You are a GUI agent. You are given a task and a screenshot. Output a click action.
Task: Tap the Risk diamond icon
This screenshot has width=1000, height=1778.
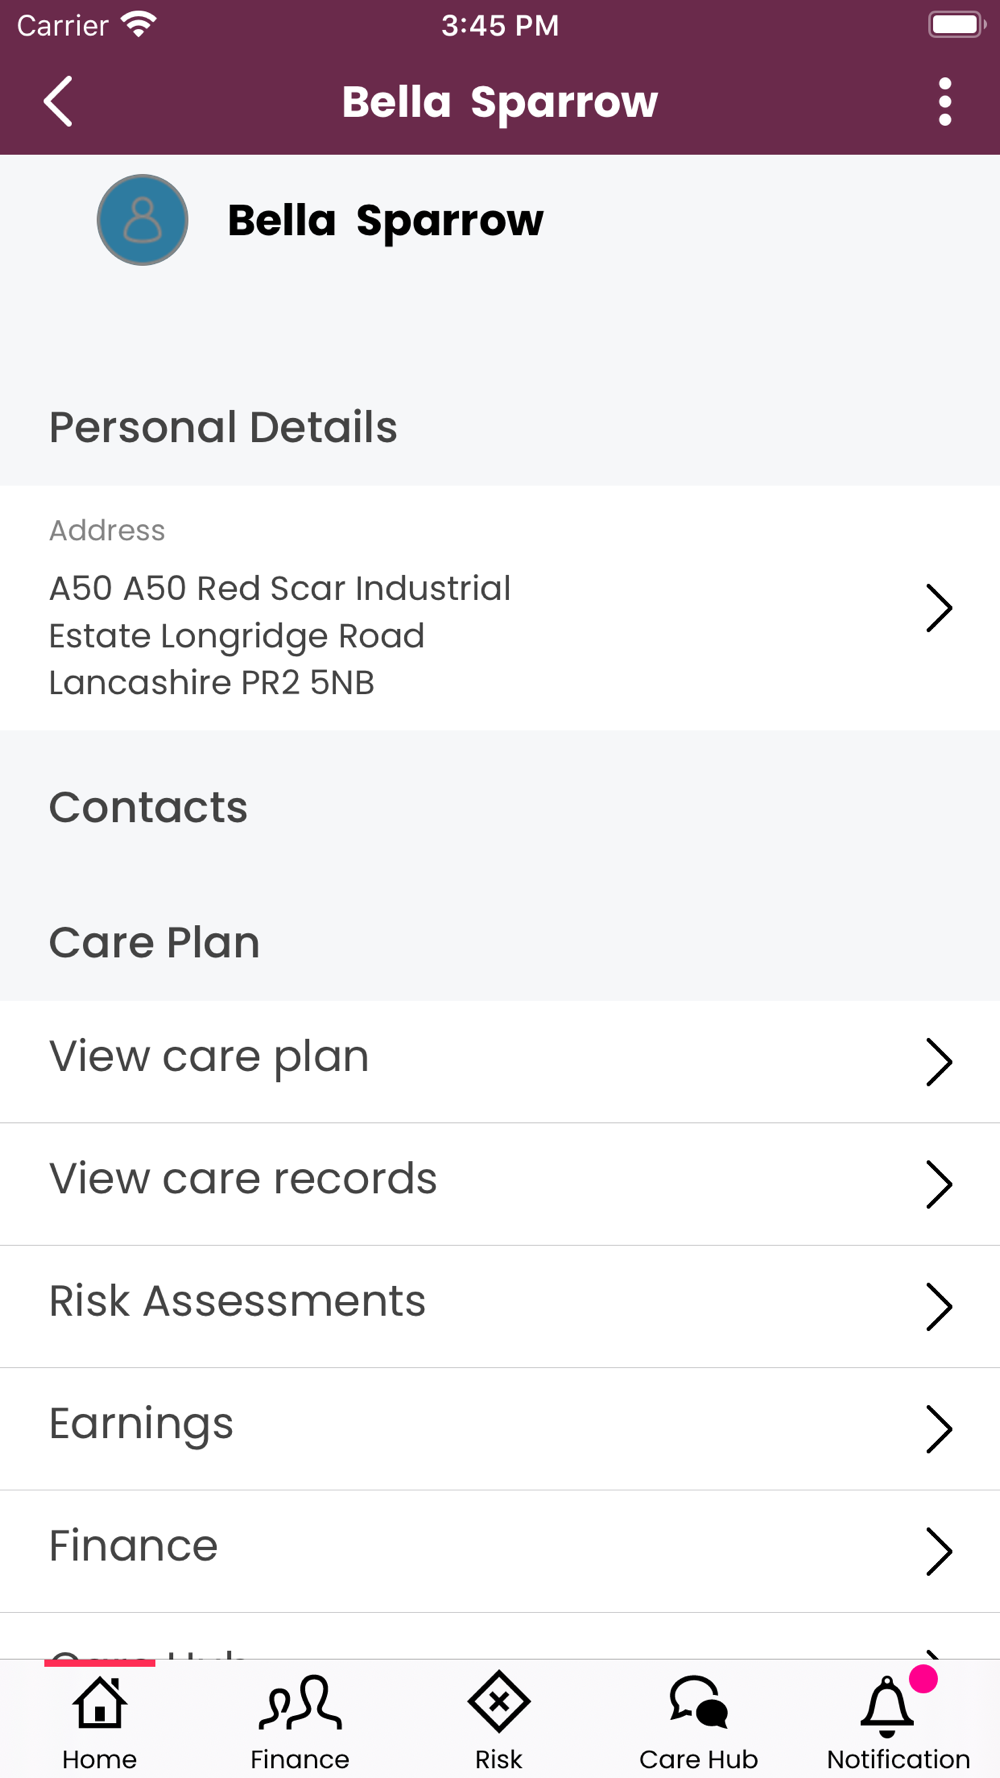[499, 1702]
